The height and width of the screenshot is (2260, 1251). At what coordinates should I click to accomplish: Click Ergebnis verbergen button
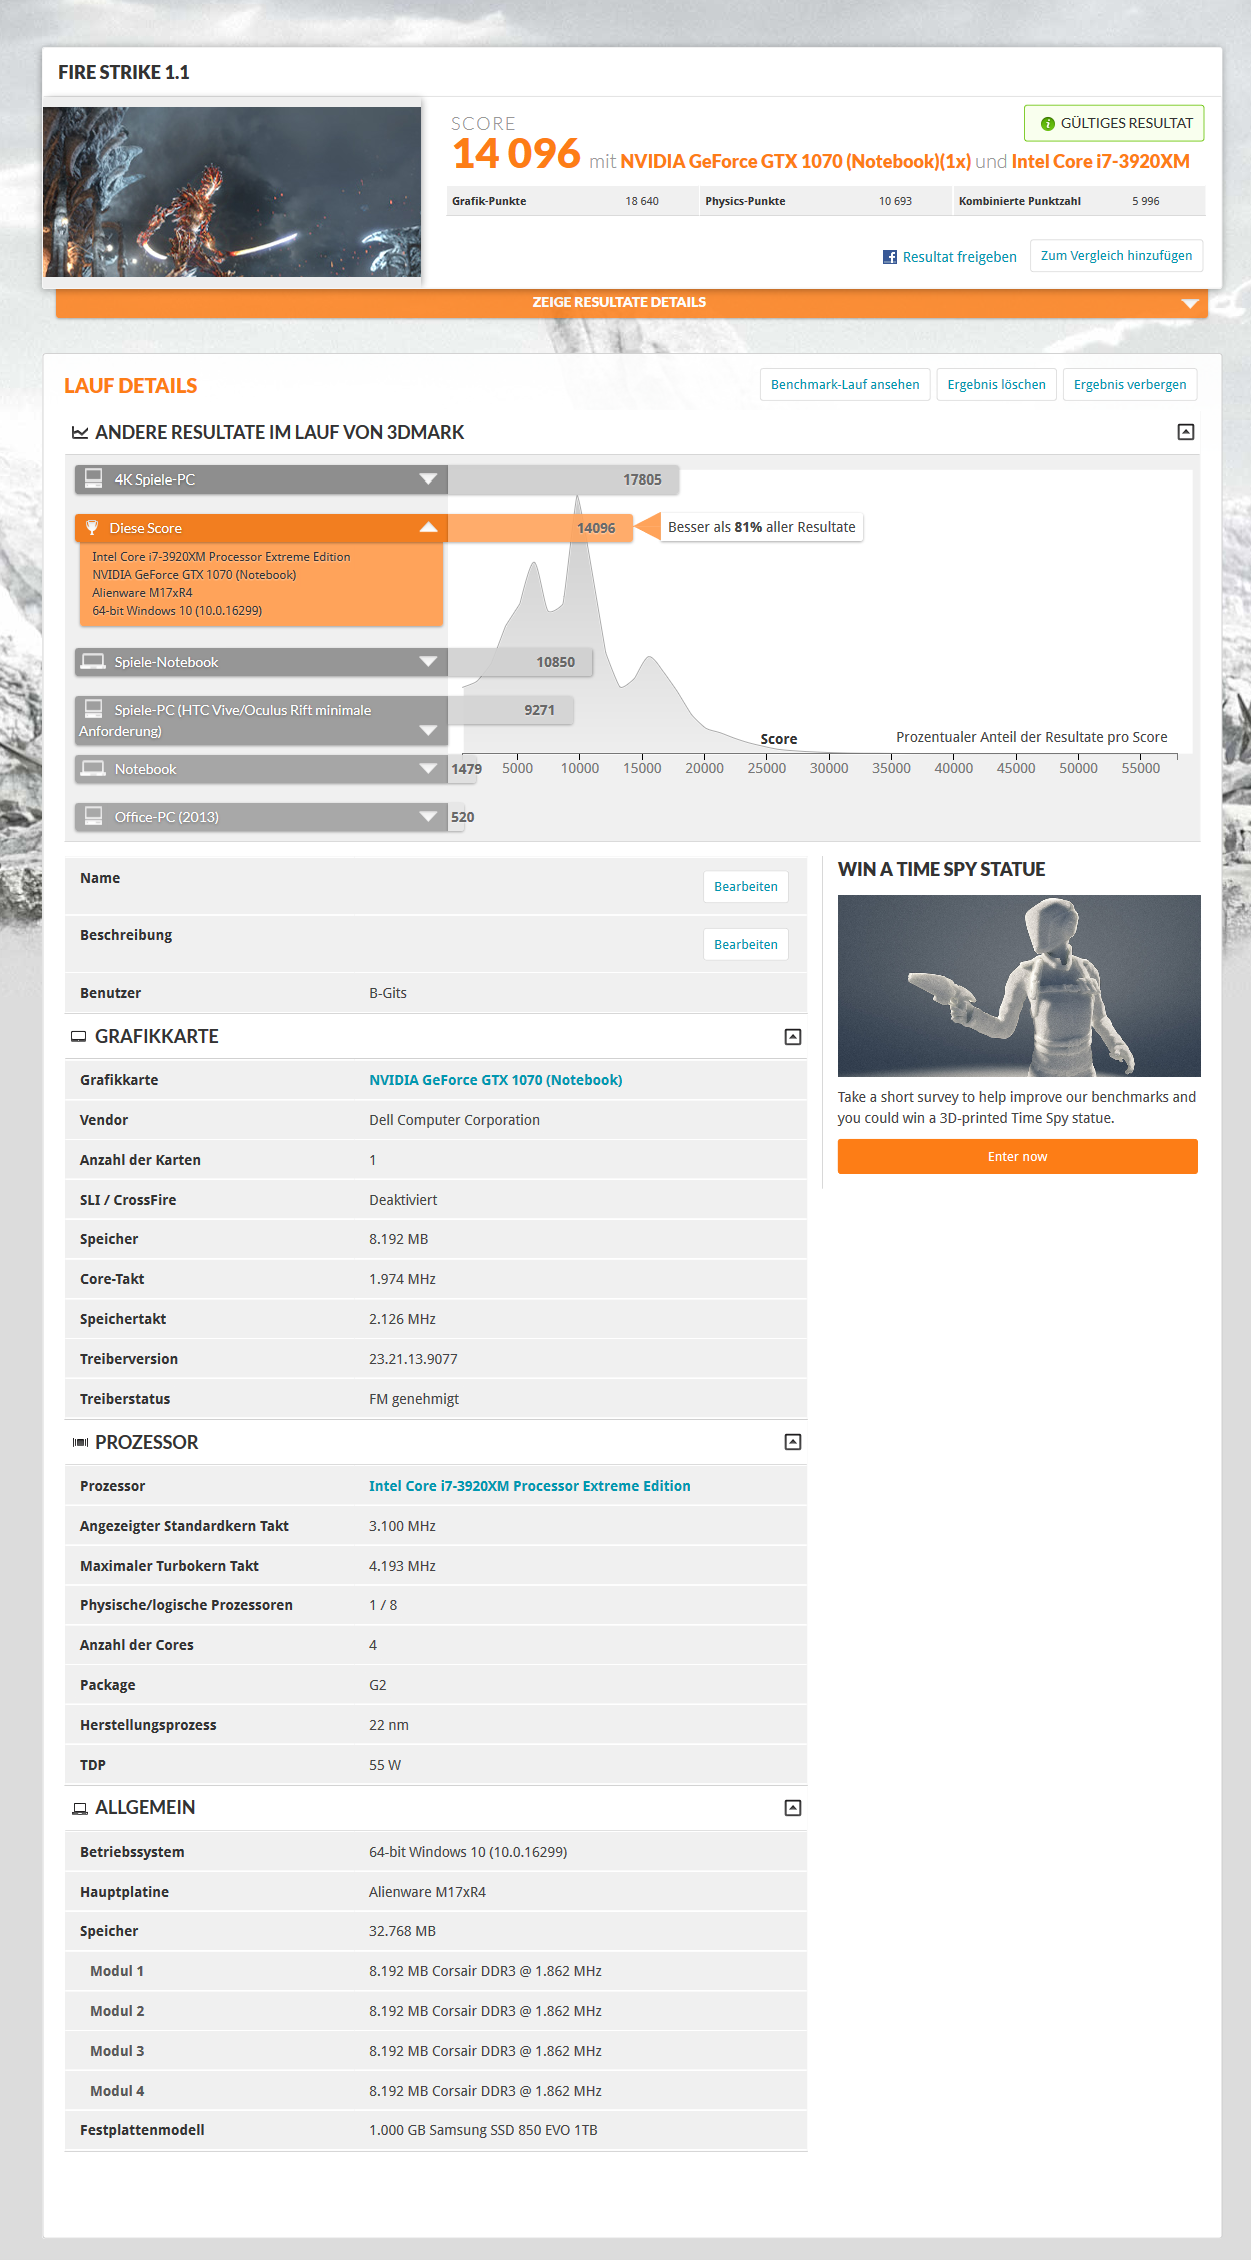pos(1130,385)
